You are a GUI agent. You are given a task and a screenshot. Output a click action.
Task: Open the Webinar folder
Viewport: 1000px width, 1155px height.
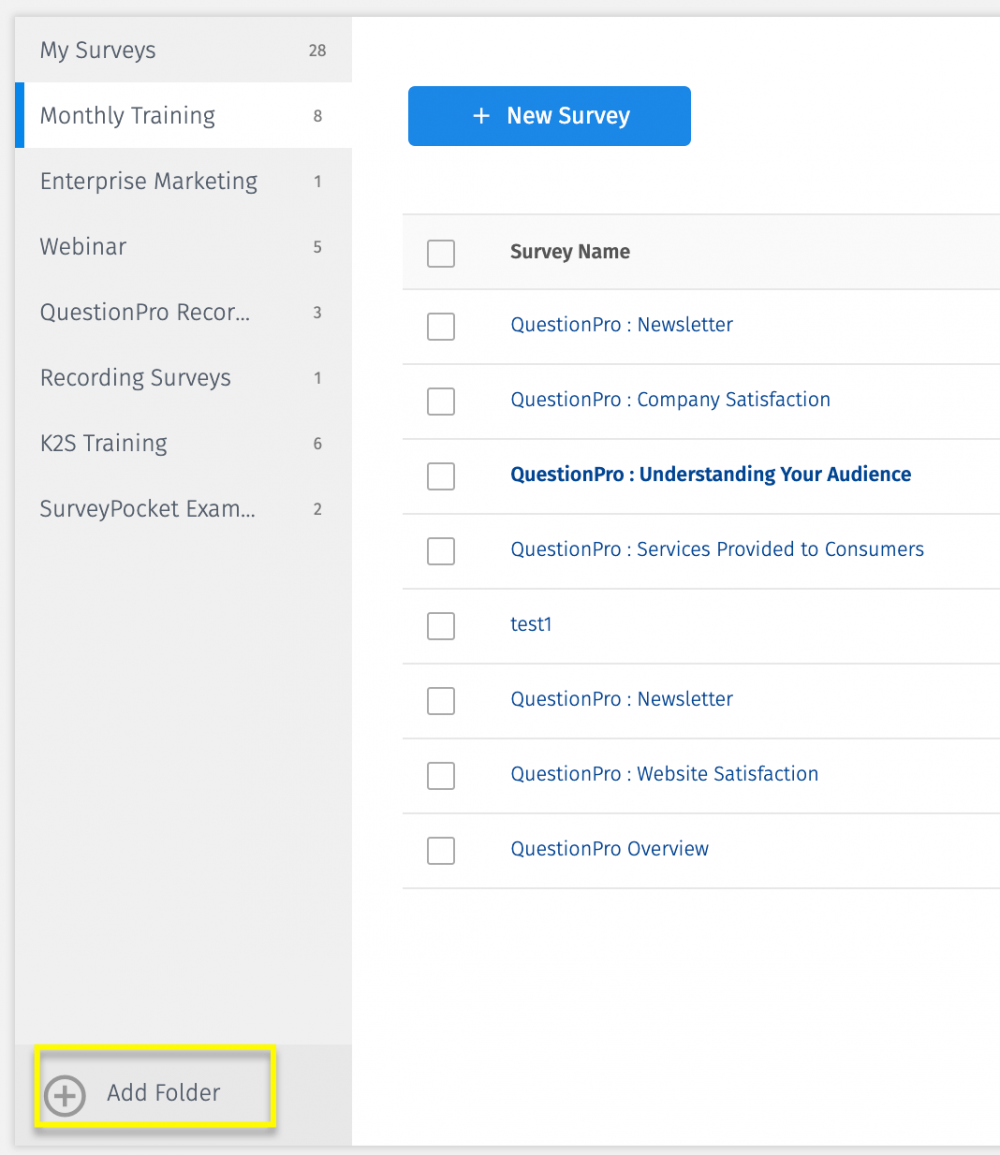point(83,246)
